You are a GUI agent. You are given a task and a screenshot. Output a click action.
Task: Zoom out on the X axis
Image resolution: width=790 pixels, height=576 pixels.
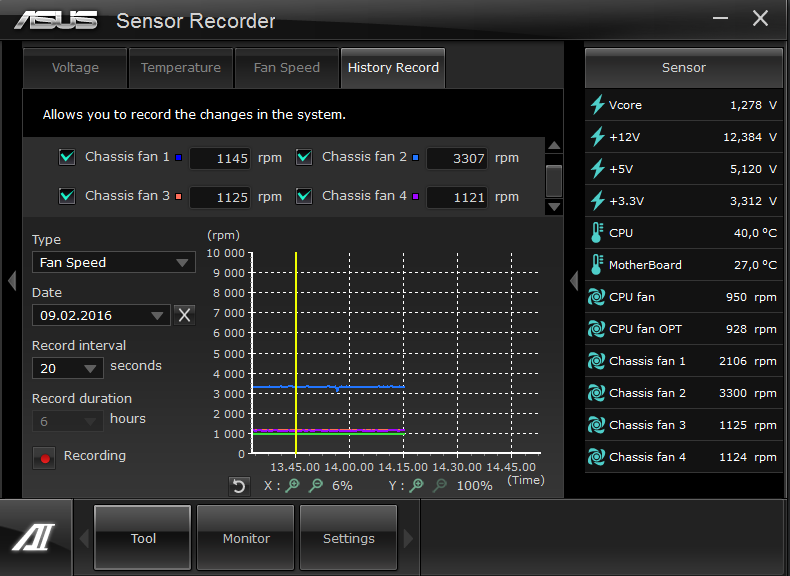click(x=316, y=485)
